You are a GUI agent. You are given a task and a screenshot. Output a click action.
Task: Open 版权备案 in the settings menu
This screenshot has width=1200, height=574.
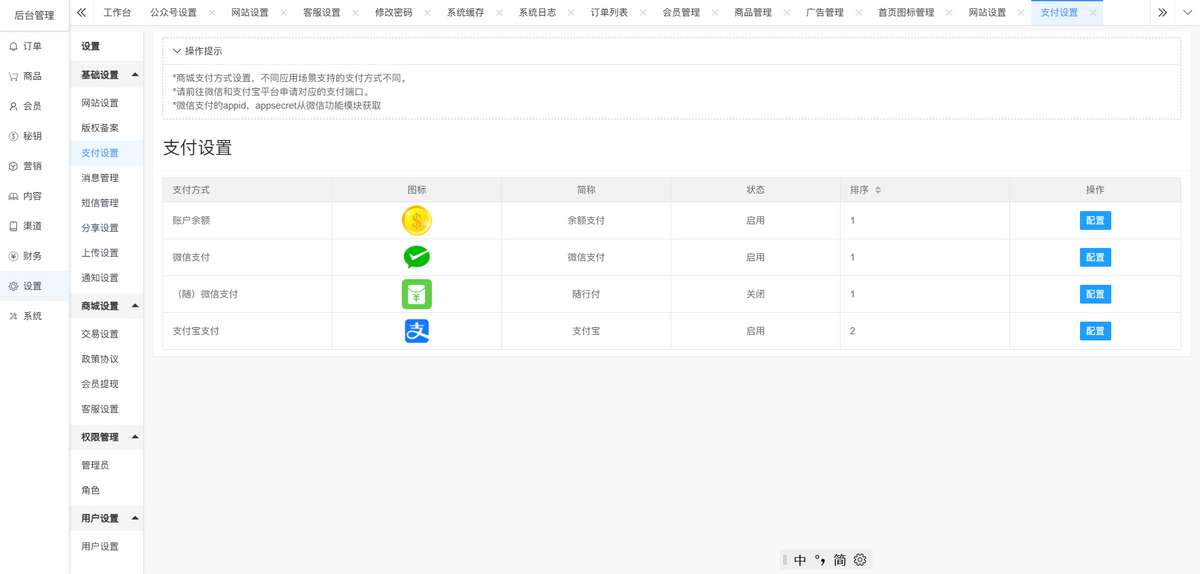(x=100, y=128)
